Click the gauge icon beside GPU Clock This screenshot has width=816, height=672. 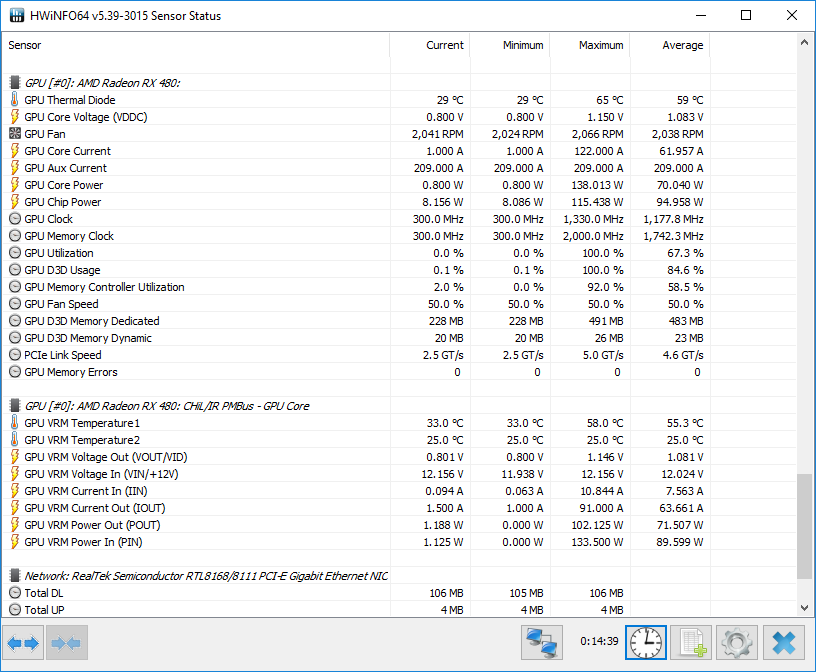coord(15,219)
